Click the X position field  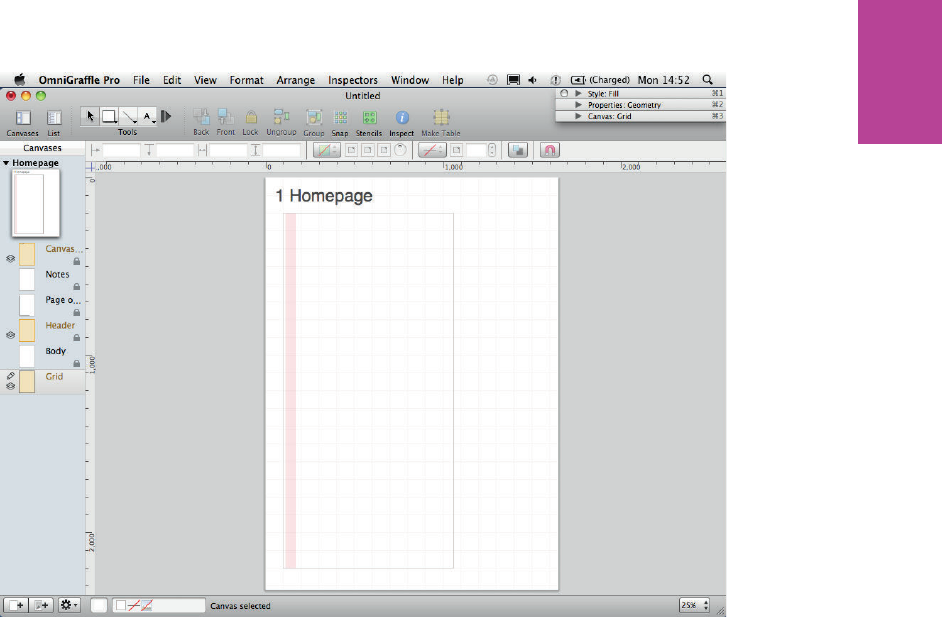(x=121, y=150)
